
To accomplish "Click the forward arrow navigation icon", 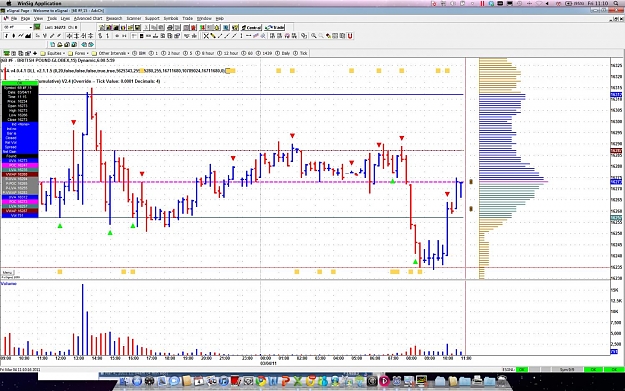I will tap(90, 45).
